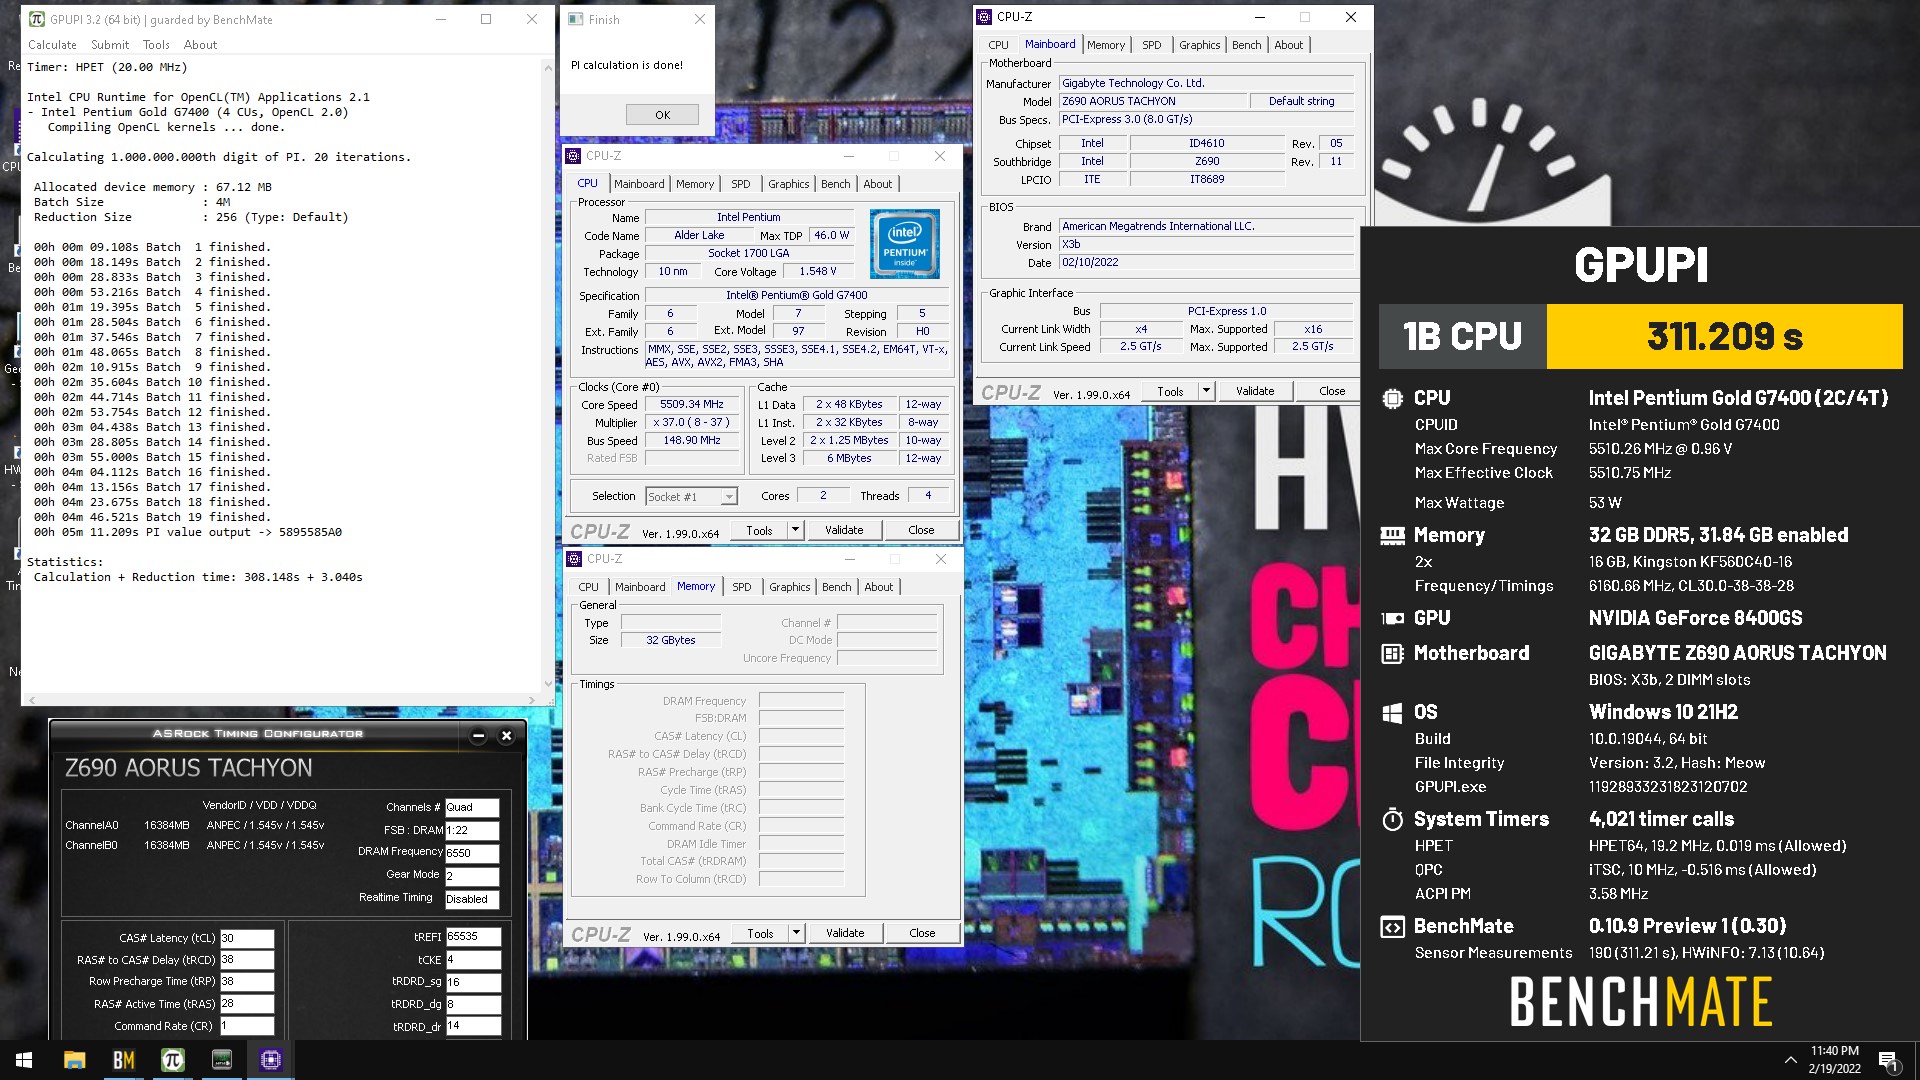Close the Finish dialog
Image resolution: width=1920 pixels, height=1080 pixels.
(700, 19)
